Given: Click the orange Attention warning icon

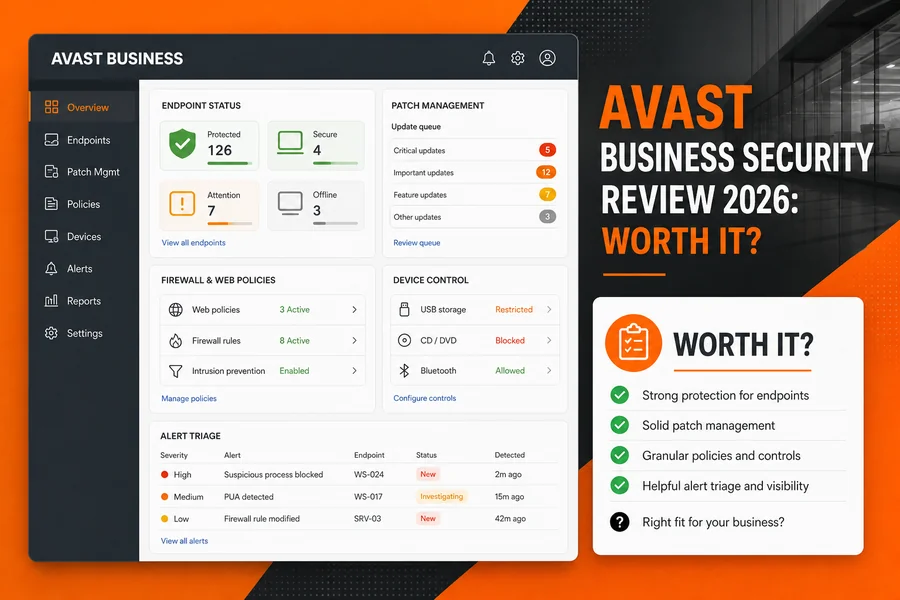Looking at the screenshot, I should pyautogui.click(x=182, y=203).
